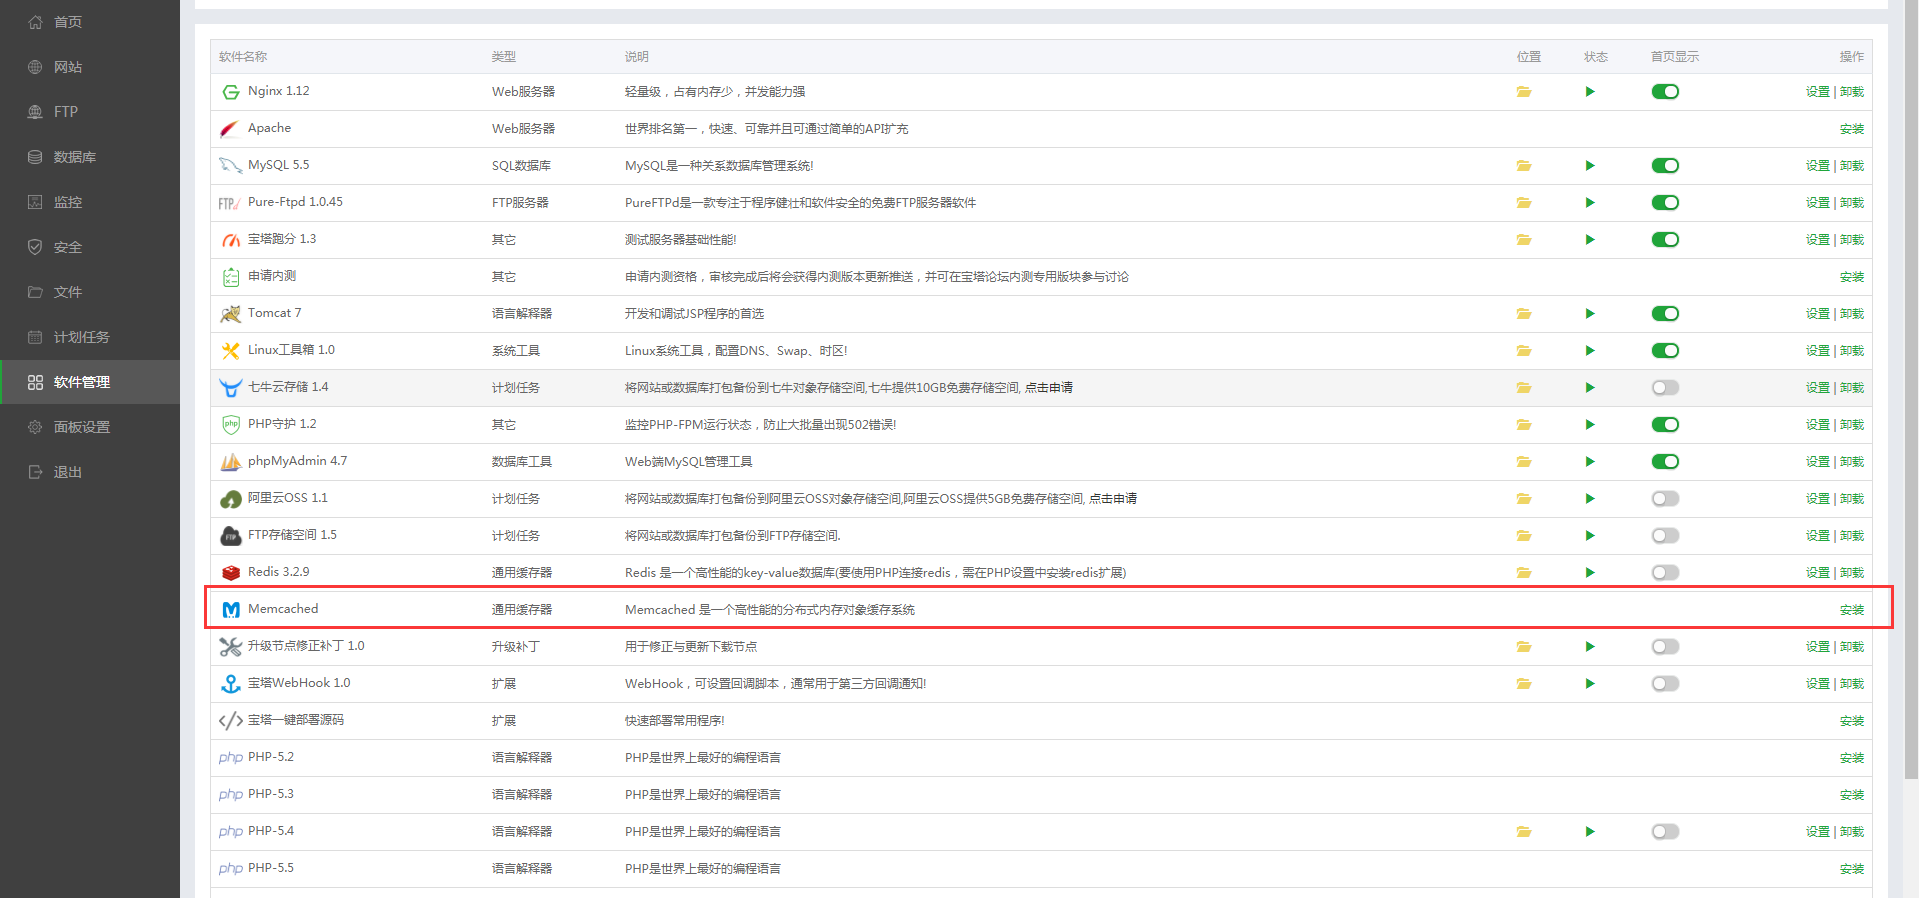Click the Nginx logo icon
1919x898 pixels.
tap(231, 92)
